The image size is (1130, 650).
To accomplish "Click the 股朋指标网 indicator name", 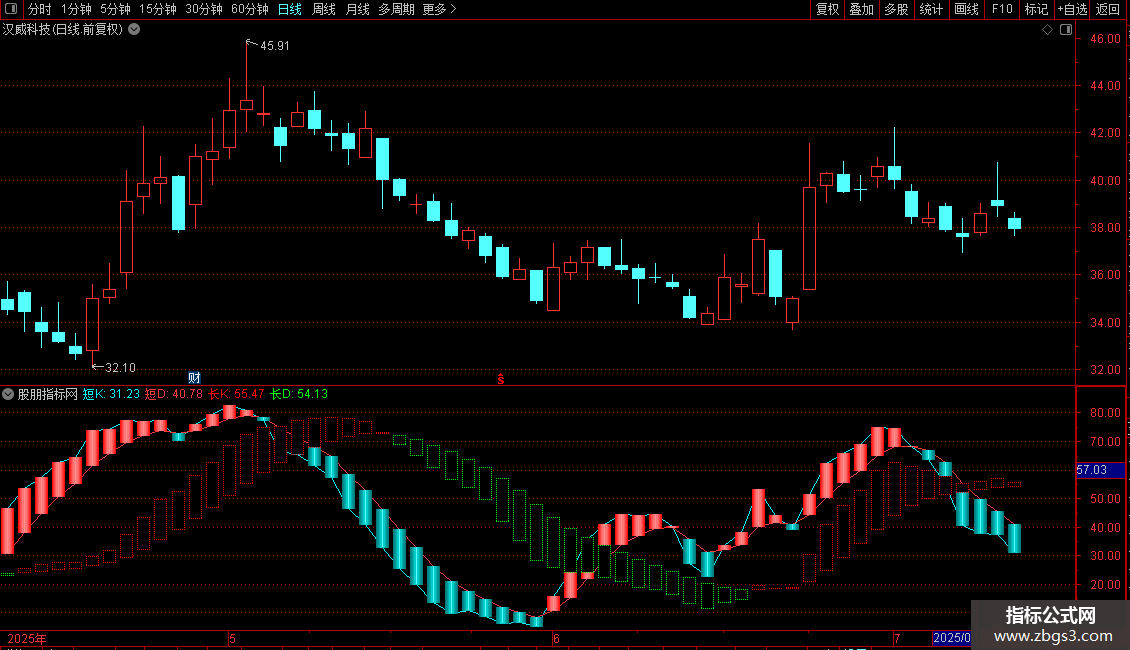I will 48,394.
